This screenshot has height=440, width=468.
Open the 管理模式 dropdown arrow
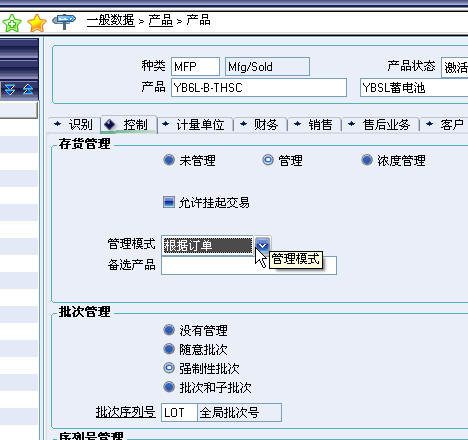263,246
